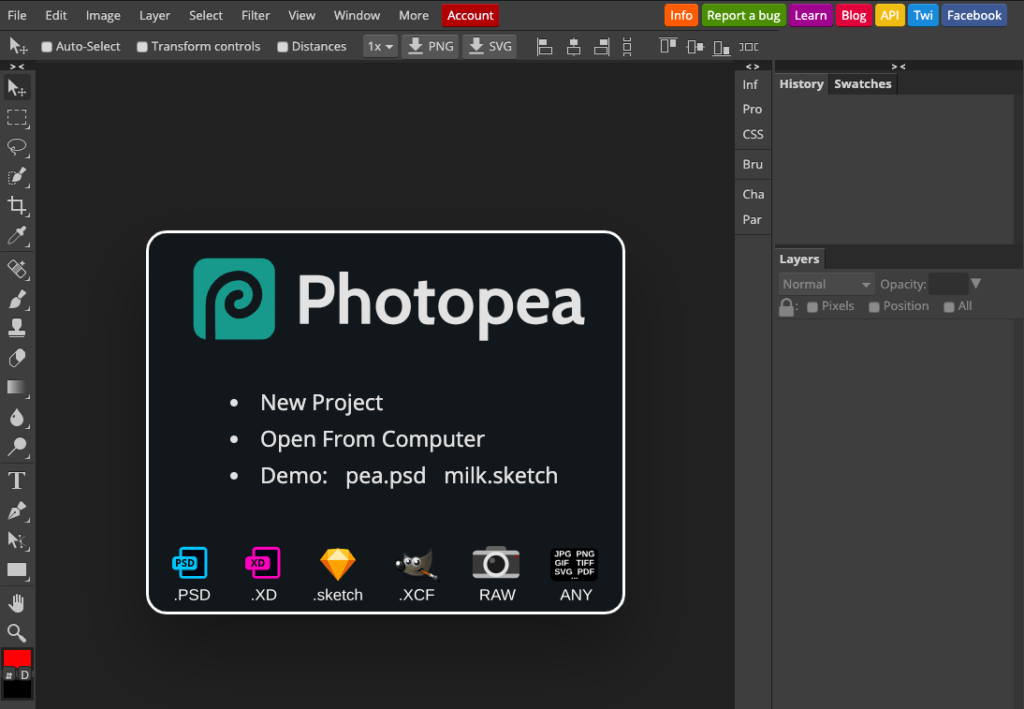The image size is (1024, 709).
Task: Expand the side panel strip arrows
Action: pyautogui.click(x=752, y=67)
